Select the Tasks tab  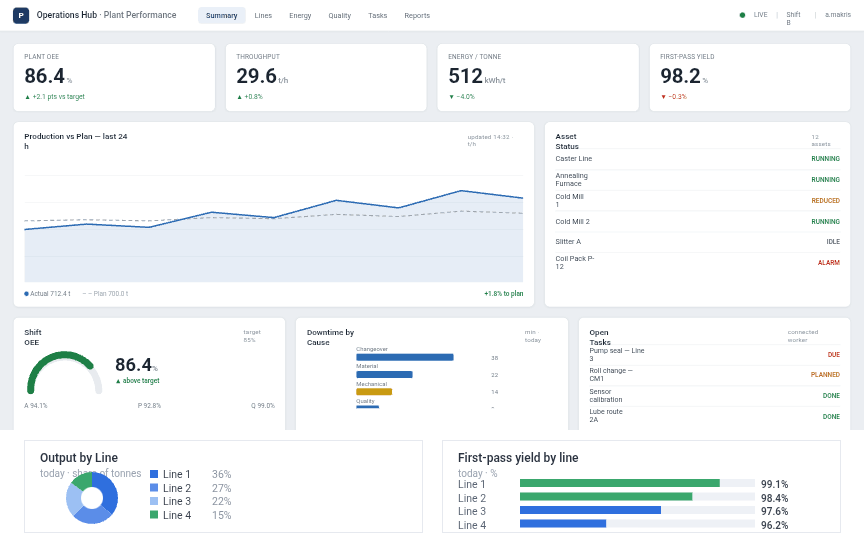click(x=377, y=15)
